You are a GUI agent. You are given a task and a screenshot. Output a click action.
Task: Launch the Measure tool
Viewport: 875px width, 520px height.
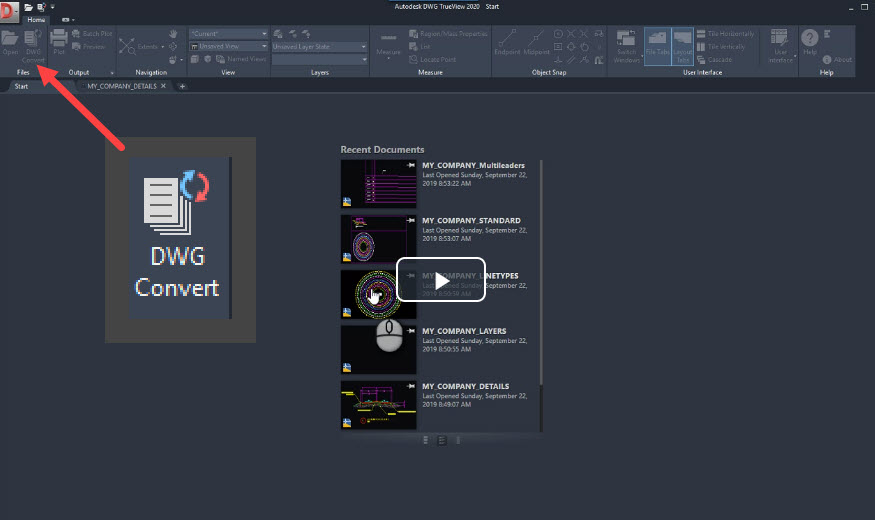point(388,44)
